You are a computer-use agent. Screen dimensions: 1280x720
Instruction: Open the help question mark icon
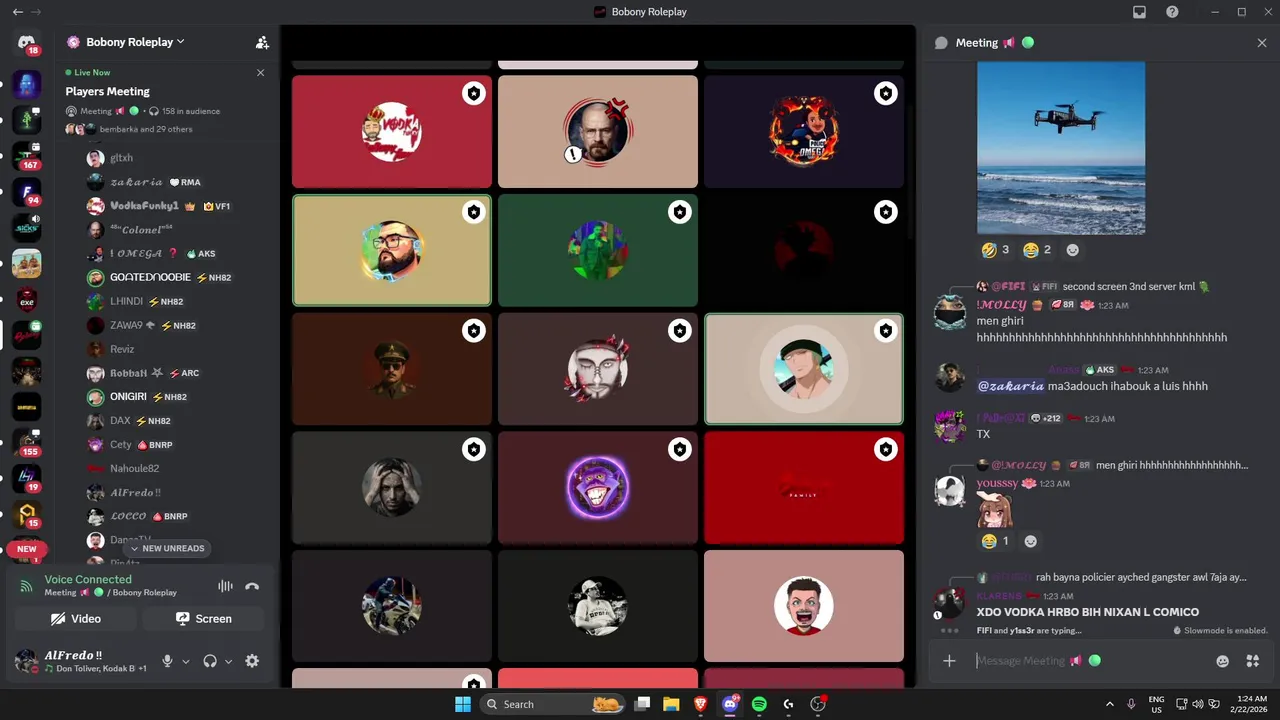(1172, 12)
